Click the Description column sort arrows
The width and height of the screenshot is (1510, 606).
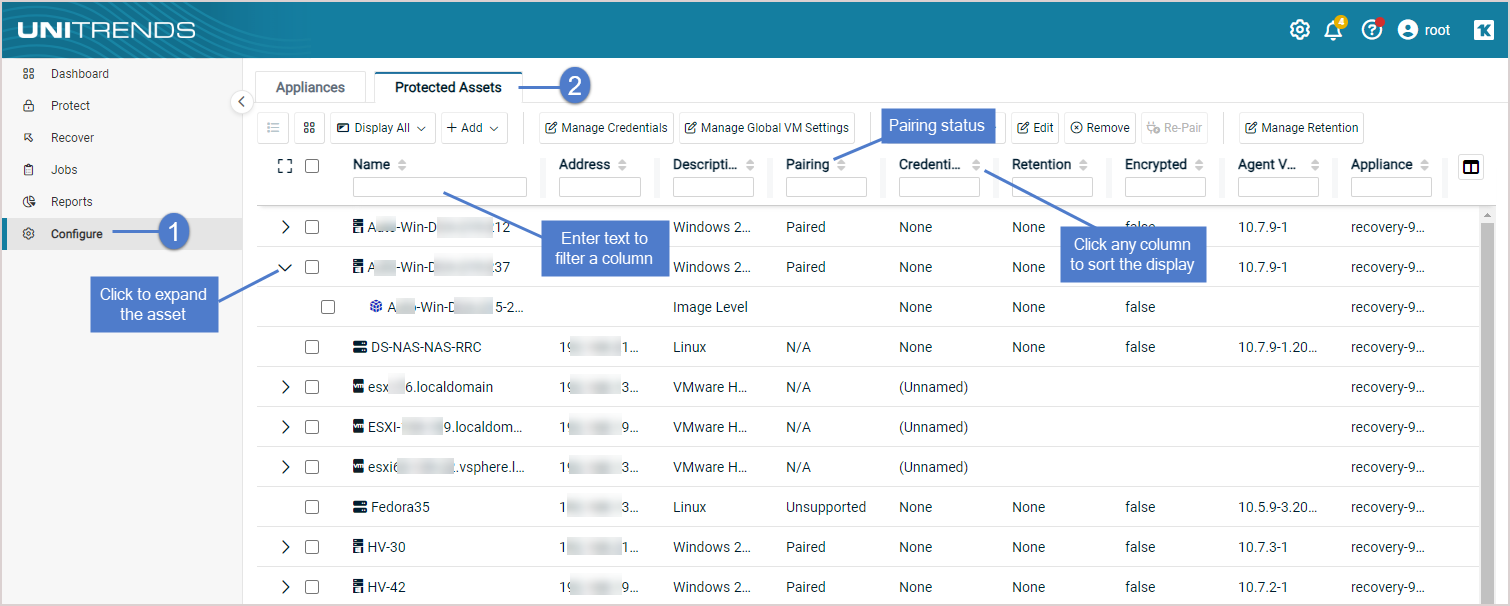click(751, 165)
